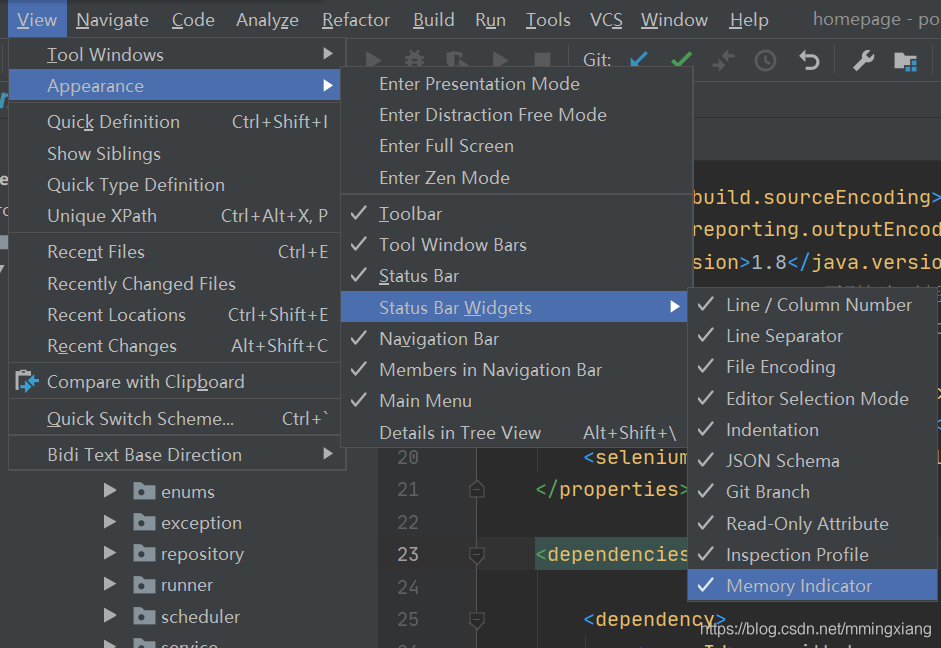
Task: Click the scheduler folder icon
Action: click(144, 616)
